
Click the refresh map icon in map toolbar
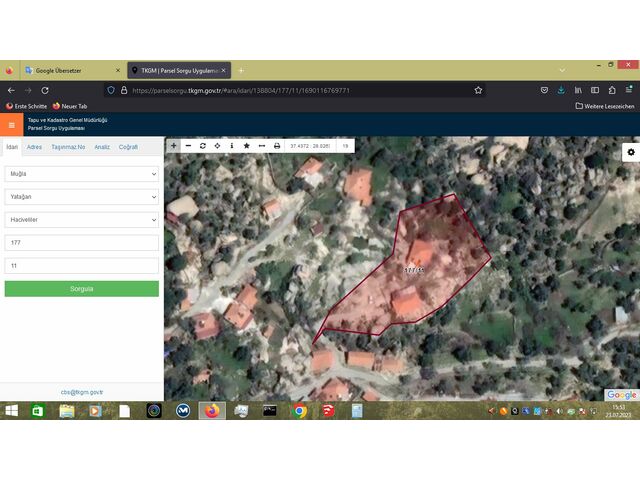click(203, 146)
